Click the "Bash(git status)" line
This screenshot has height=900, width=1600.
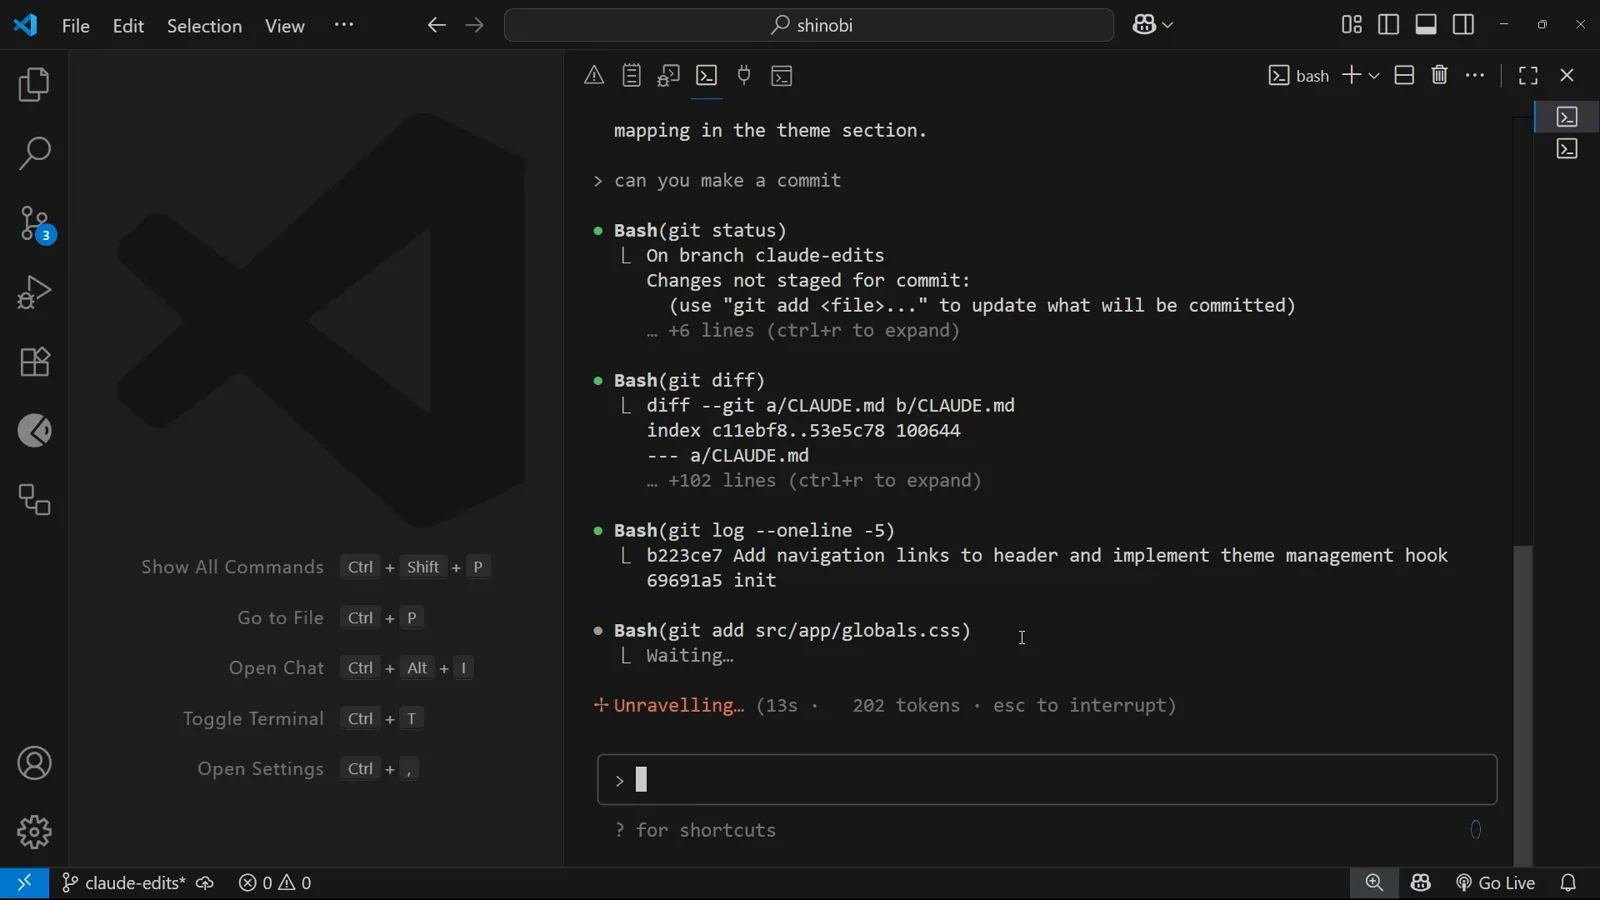(x=700, y=231)
